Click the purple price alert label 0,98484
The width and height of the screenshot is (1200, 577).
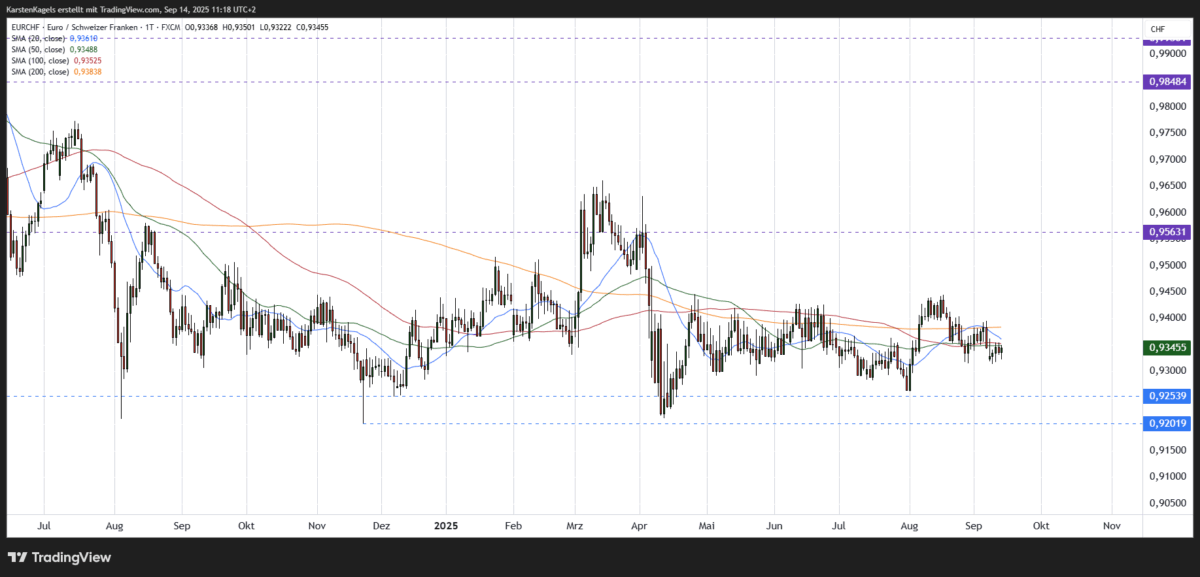(1166, 81)
